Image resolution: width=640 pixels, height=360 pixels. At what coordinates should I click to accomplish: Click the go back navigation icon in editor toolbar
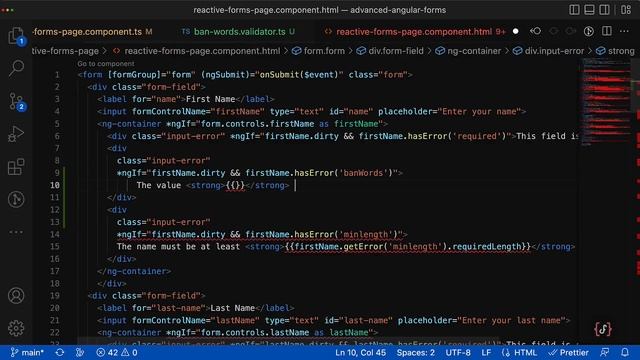click(x=536, y=31)
